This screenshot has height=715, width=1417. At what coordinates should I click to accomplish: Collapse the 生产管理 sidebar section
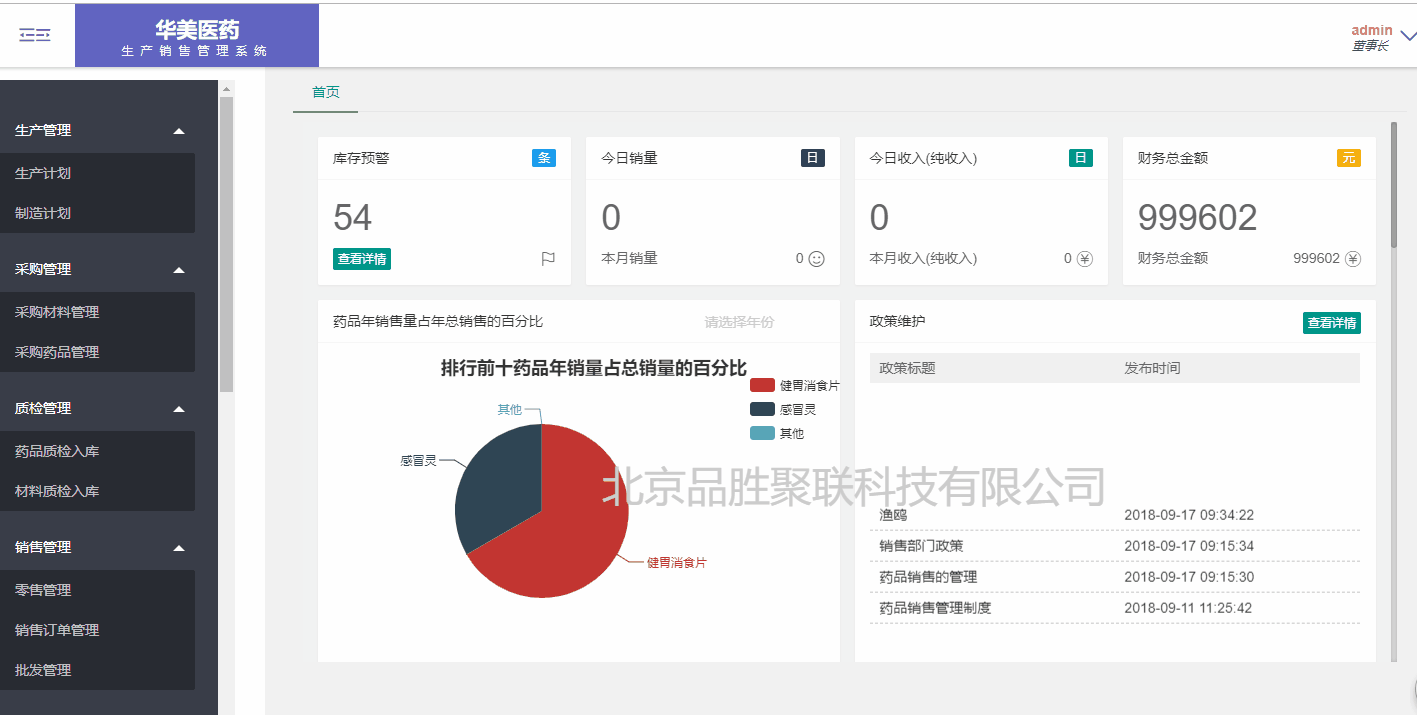[178, 131]
